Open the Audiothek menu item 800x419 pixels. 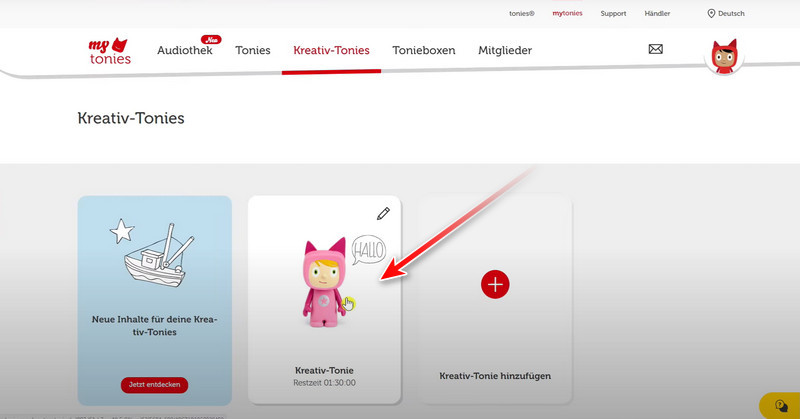pyautogui.click(x=184, y=50)
